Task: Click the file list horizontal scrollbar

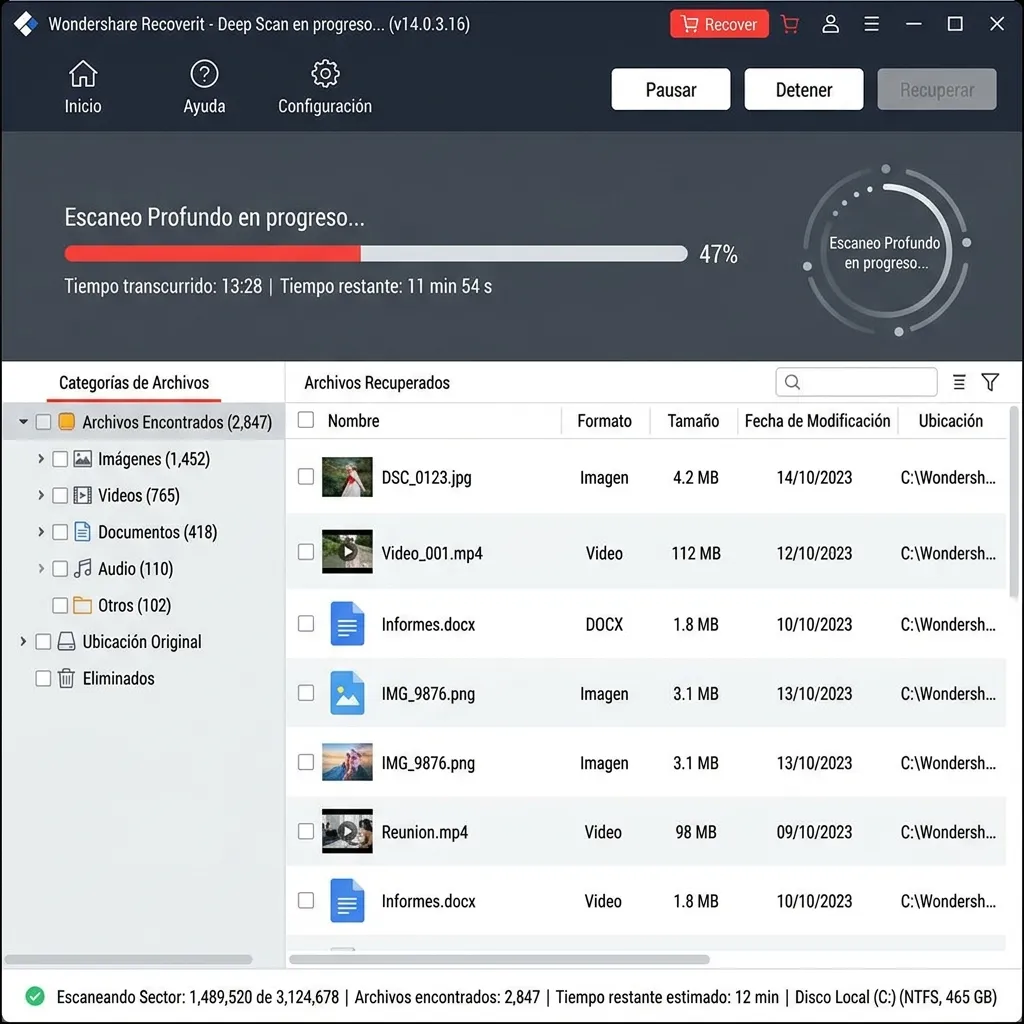Action: pyautogui.click(x=499, y=959)
